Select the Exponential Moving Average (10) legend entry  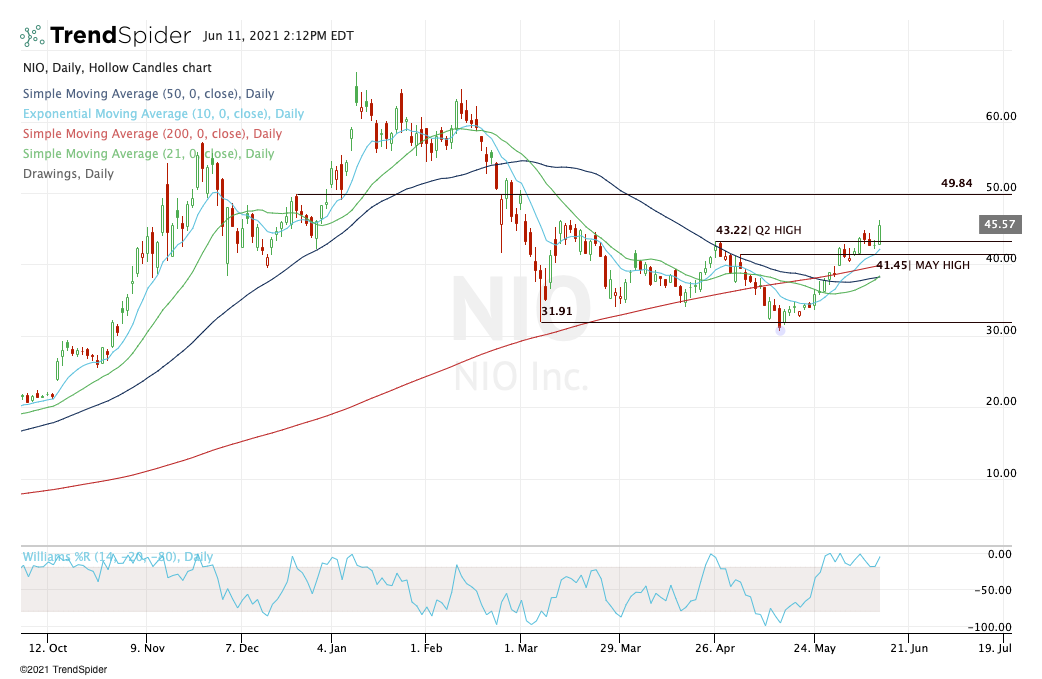[x=163, y=114]
